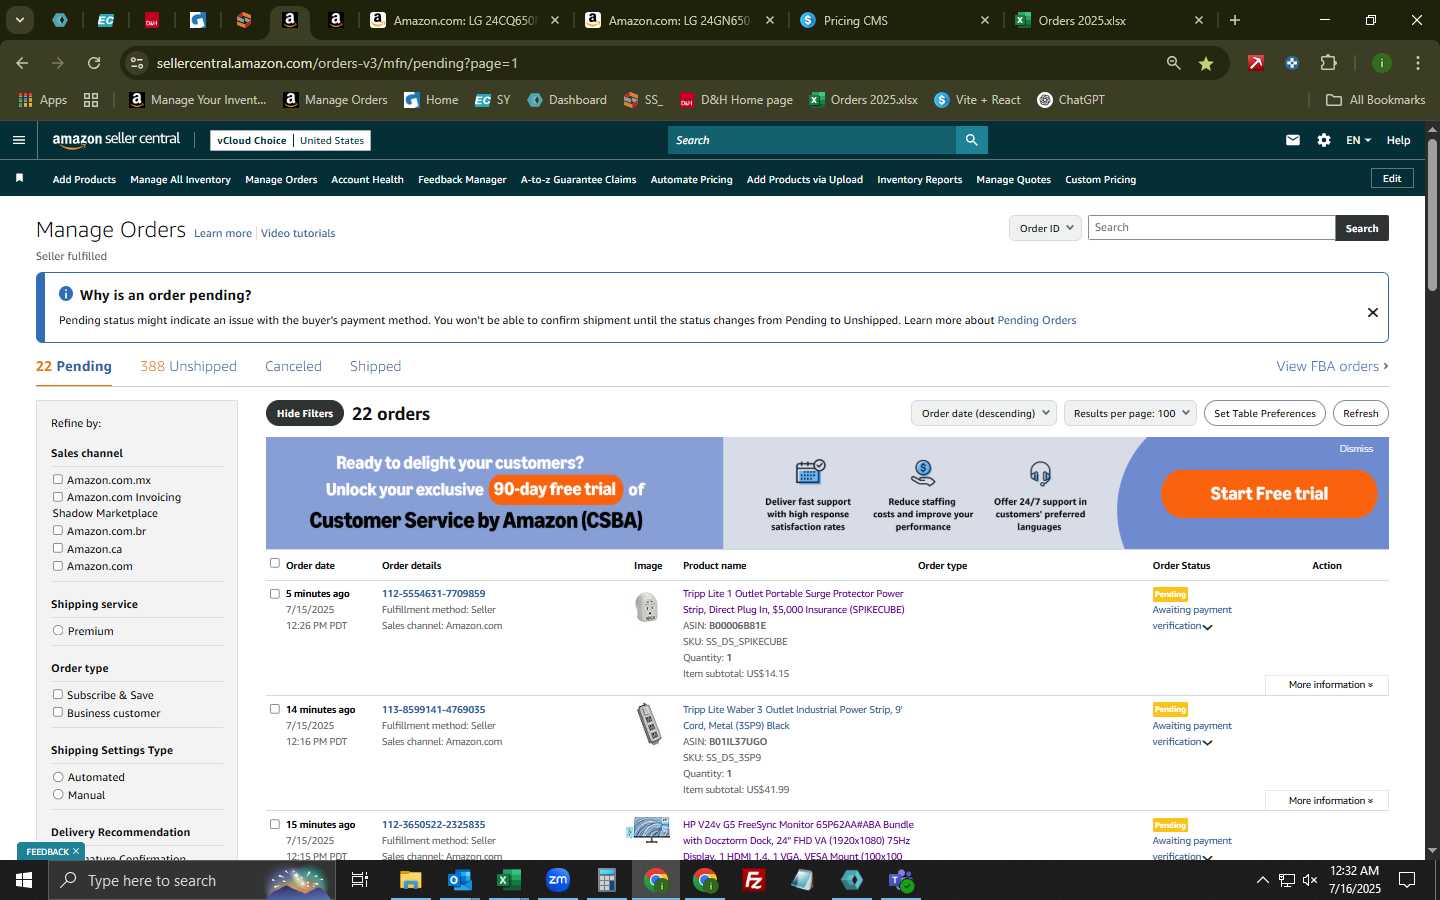The height and width of the screenshot is (900, 1440).
Task: Open Feedback Manager in navigation
Action: coord(462,180)
